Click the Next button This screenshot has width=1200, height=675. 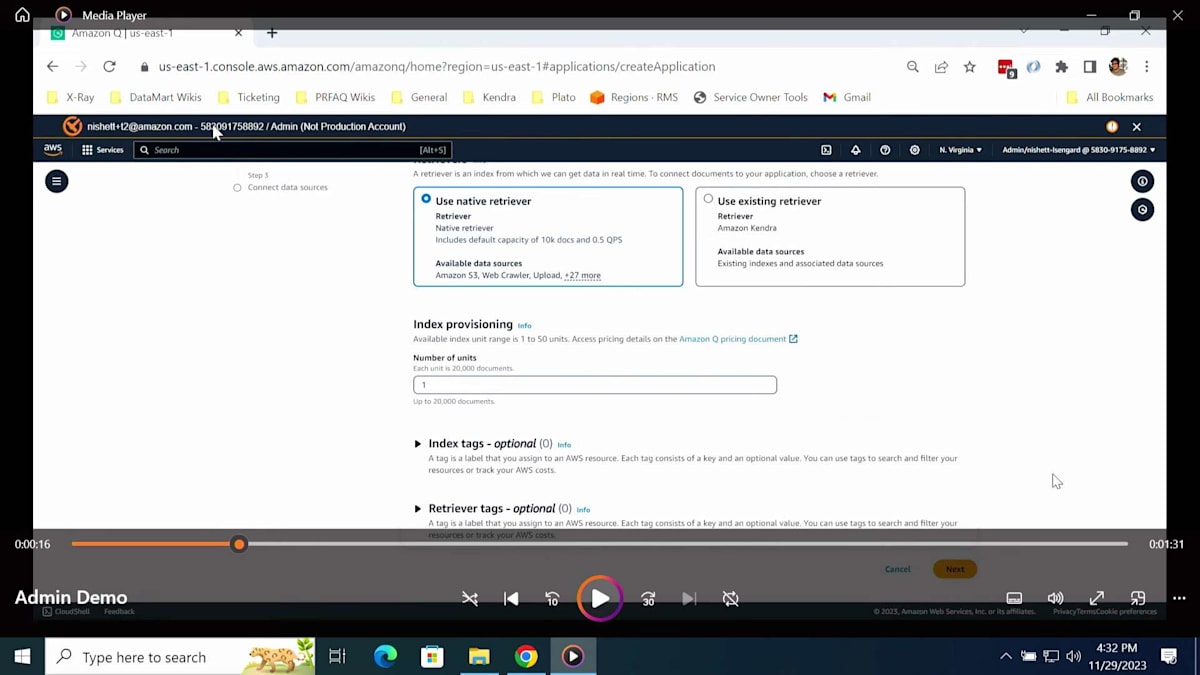click(x=955, y=569)
